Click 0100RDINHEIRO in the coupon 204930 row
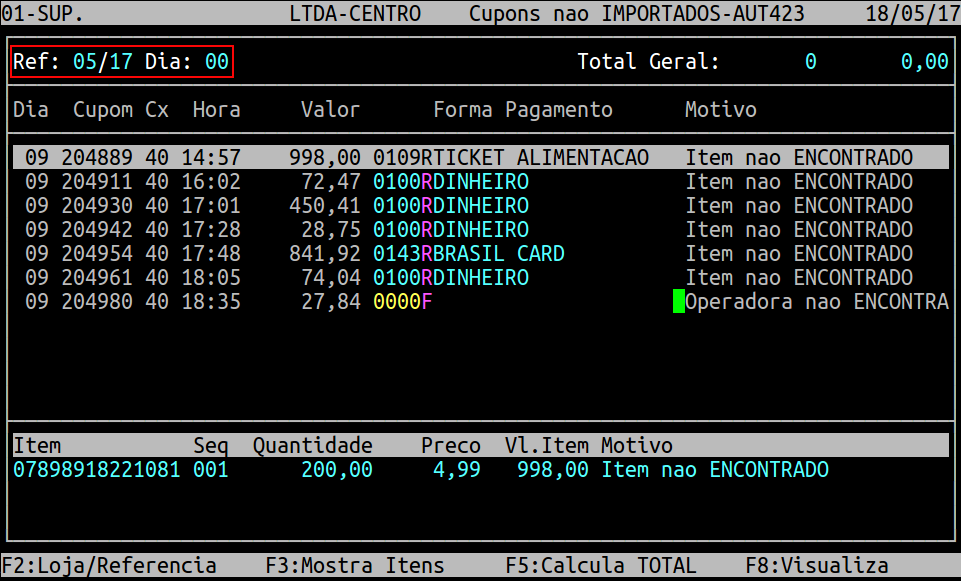The height and width of the screenshot is (581, 961). [450, 205]
